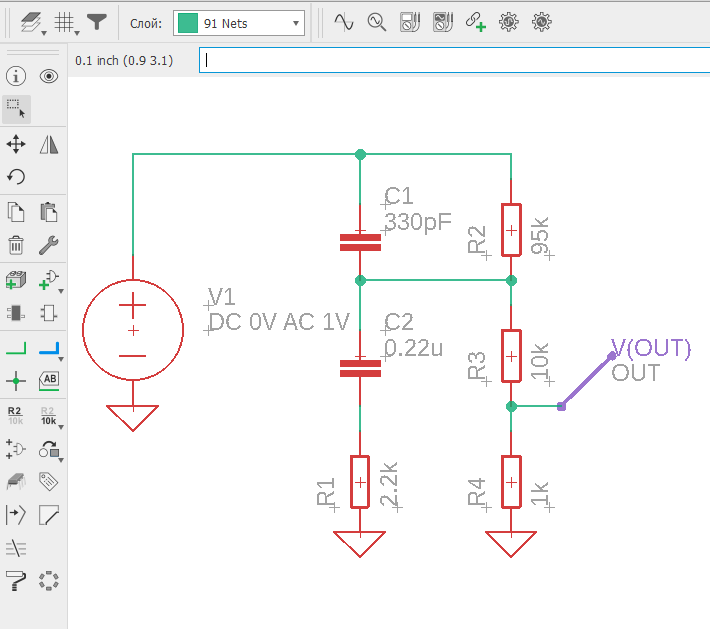Expand the grid settings dropdown arrow
Image resolution: width=710 pixels, height=629 pixels.
point(77,33)
